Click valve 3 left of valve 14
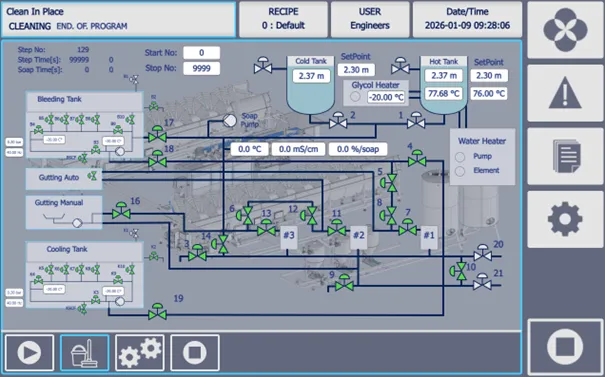This screenshot has height=377, width=605. point(197,253)
